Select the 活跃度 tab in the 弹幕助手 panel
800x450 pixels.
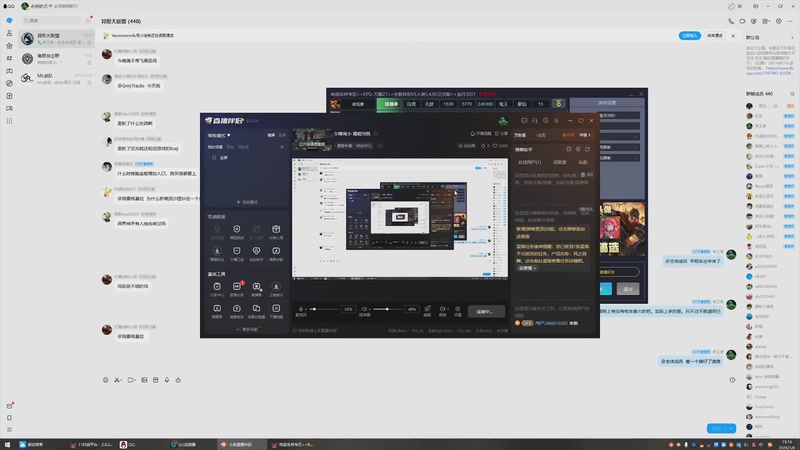point(560,162)
